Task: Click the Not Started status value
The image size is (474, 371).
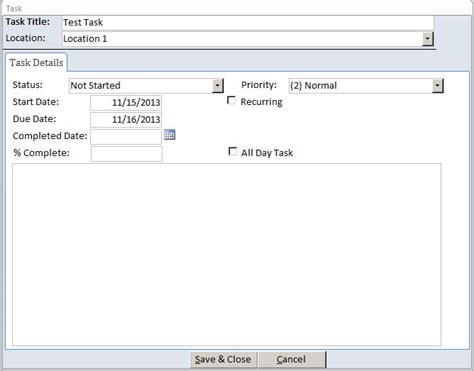Action: 95,86
